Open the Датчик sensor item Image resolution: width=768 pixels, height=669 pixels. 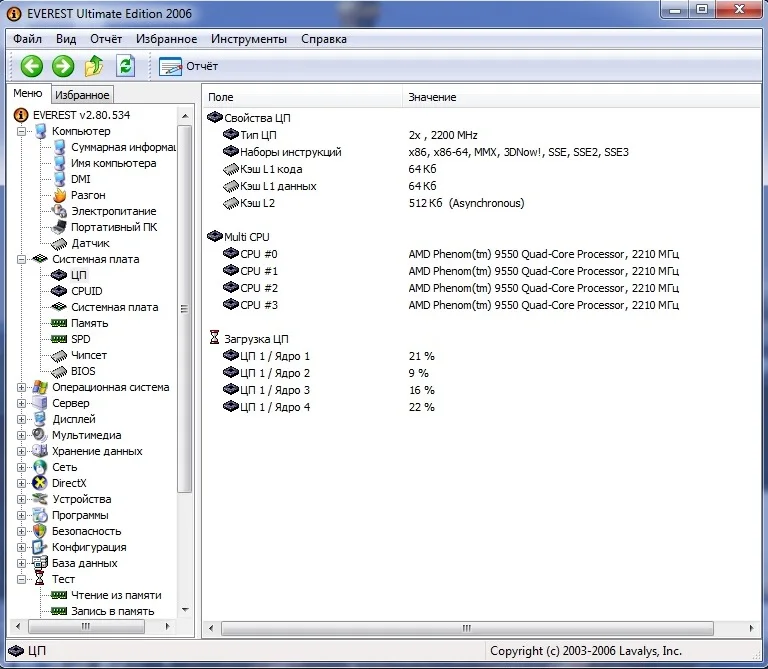coord(81,243)
